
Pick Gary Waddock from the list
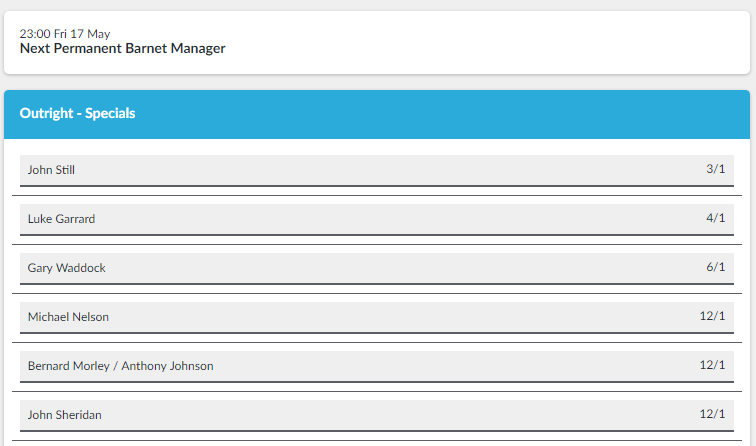(67, 268)
